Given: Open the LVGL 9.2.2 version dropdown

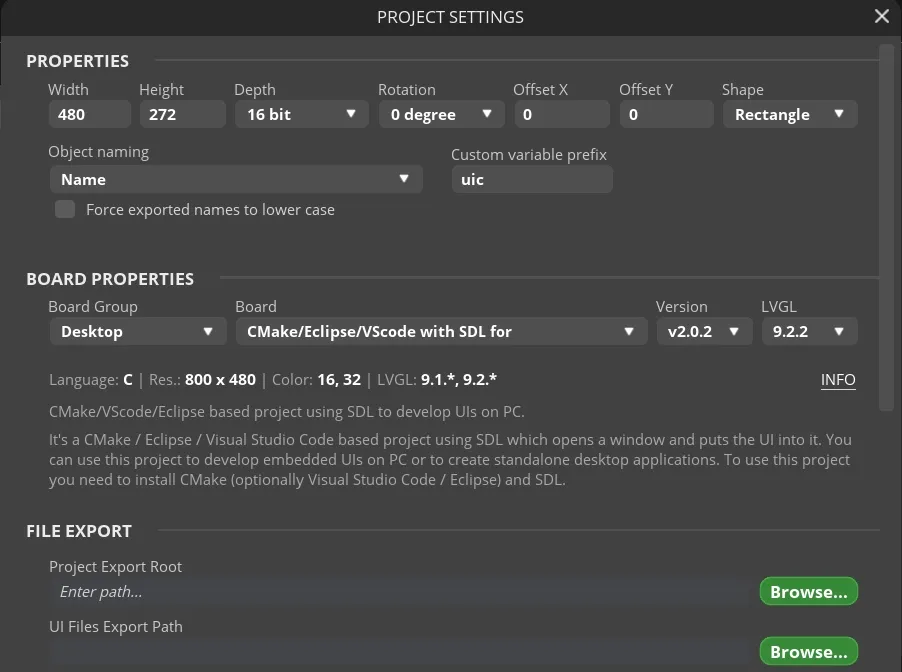Looking at the screenshot, I should pos(809,331).
